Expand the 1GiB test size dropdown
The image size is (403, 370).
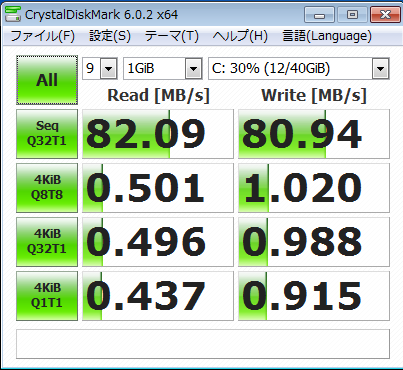[163, 69]
